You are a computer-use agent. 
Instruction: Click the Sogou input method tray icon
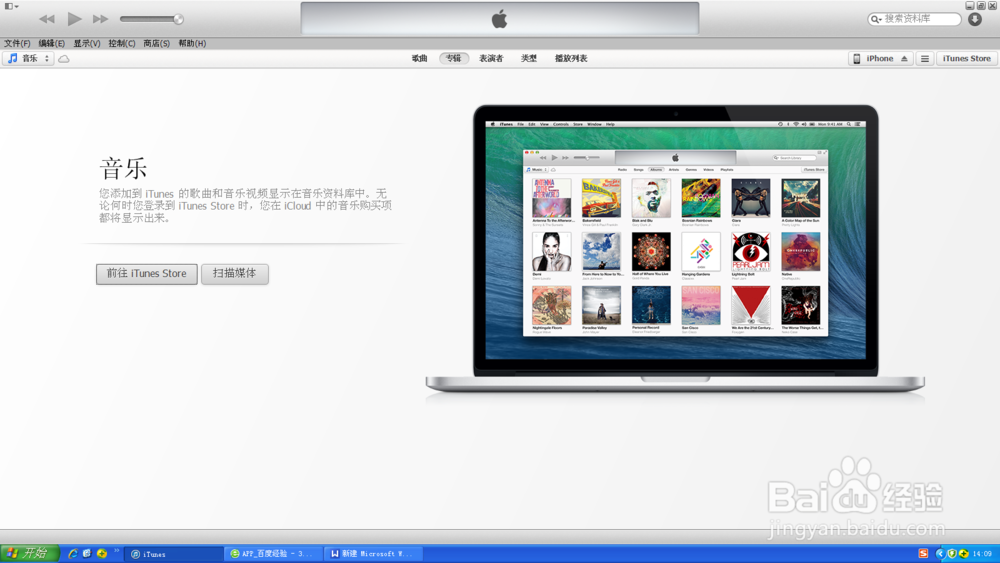[x=923, y=553]
